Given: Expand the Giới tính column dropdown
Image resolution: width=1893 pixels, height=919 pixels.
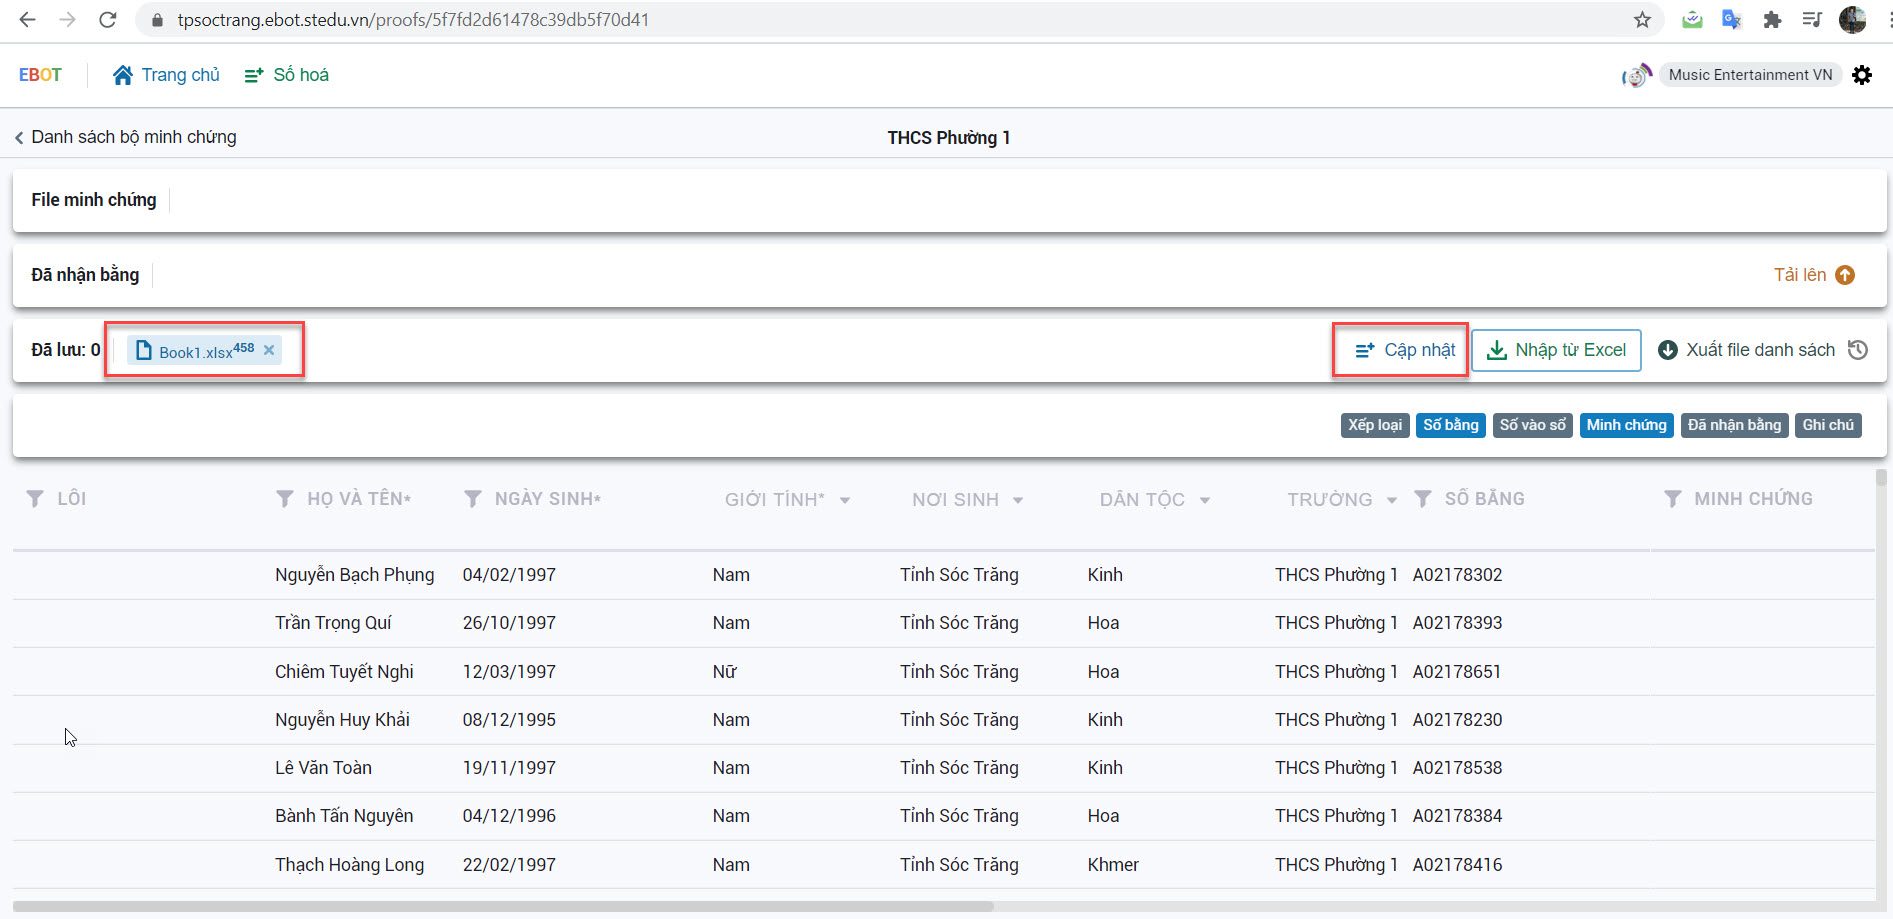Looking at the screenshot, I should pyautogui.click(x=845, y=500).
